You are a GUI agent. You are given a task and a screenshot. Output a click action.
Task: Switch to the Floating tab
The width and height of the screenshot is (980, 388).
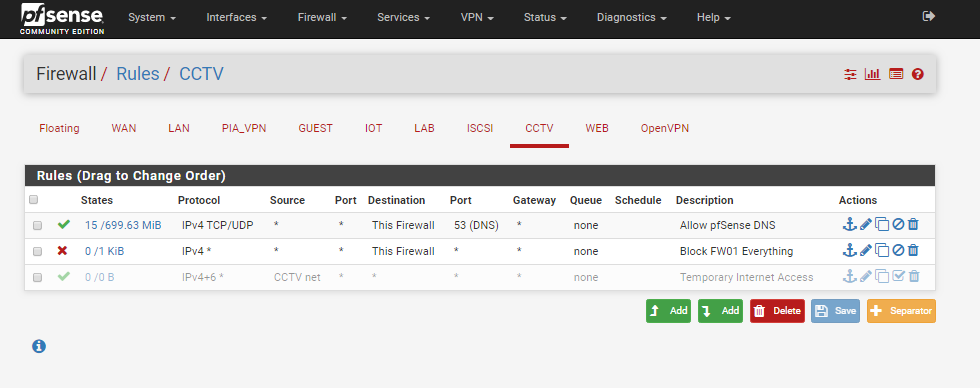[59, 128]
